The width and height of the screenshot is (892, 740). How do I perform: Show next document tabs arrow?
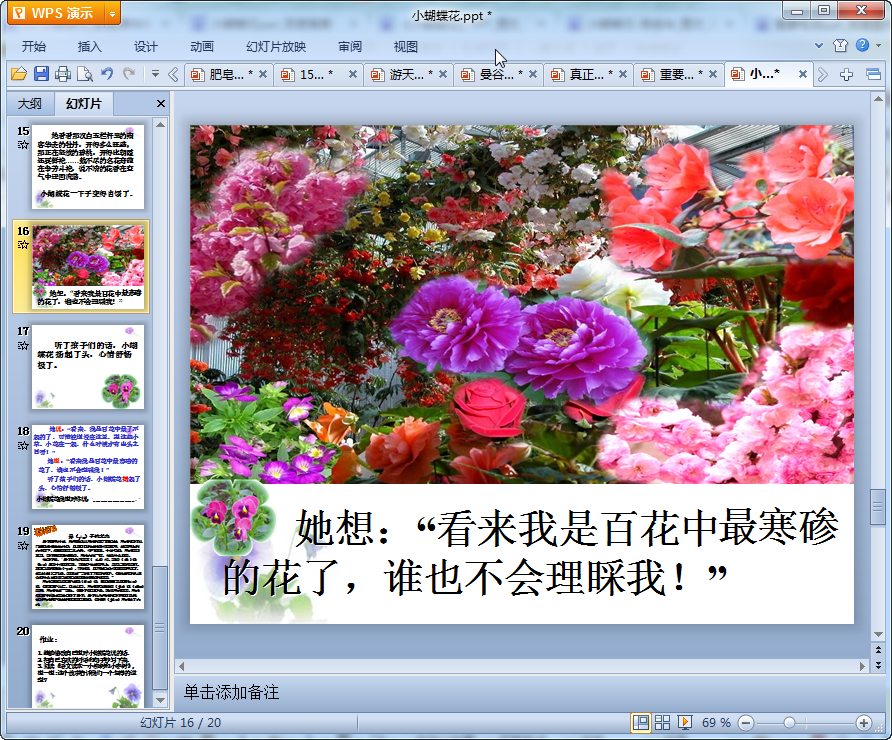(823, 74)
